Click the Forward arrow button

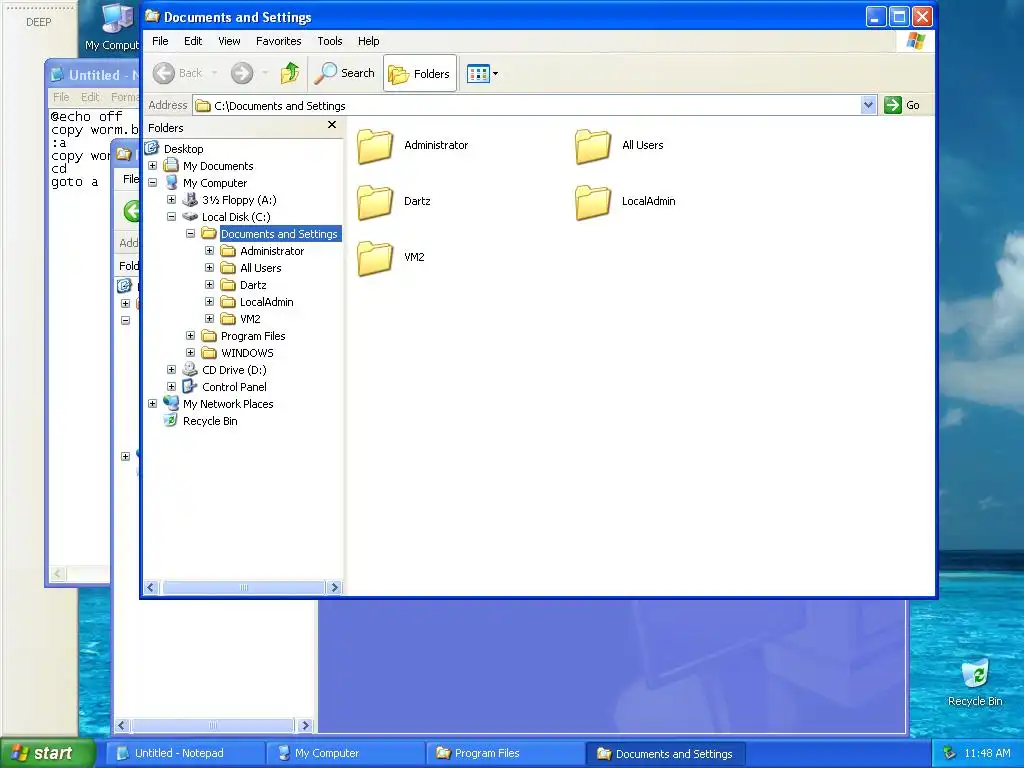point(242,73)
